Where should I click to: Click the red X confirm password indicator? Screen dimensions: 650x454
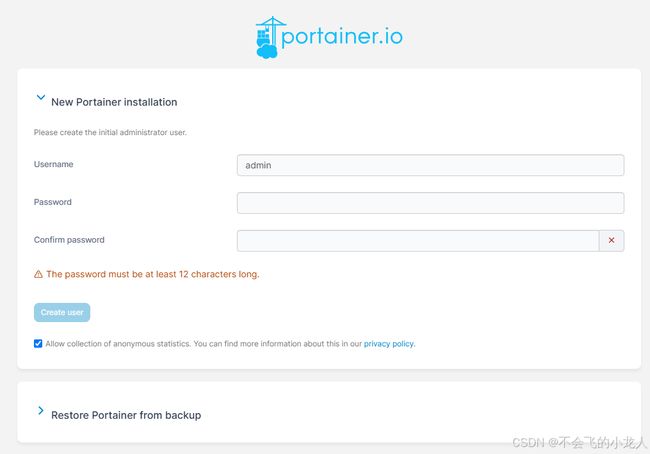611,240
